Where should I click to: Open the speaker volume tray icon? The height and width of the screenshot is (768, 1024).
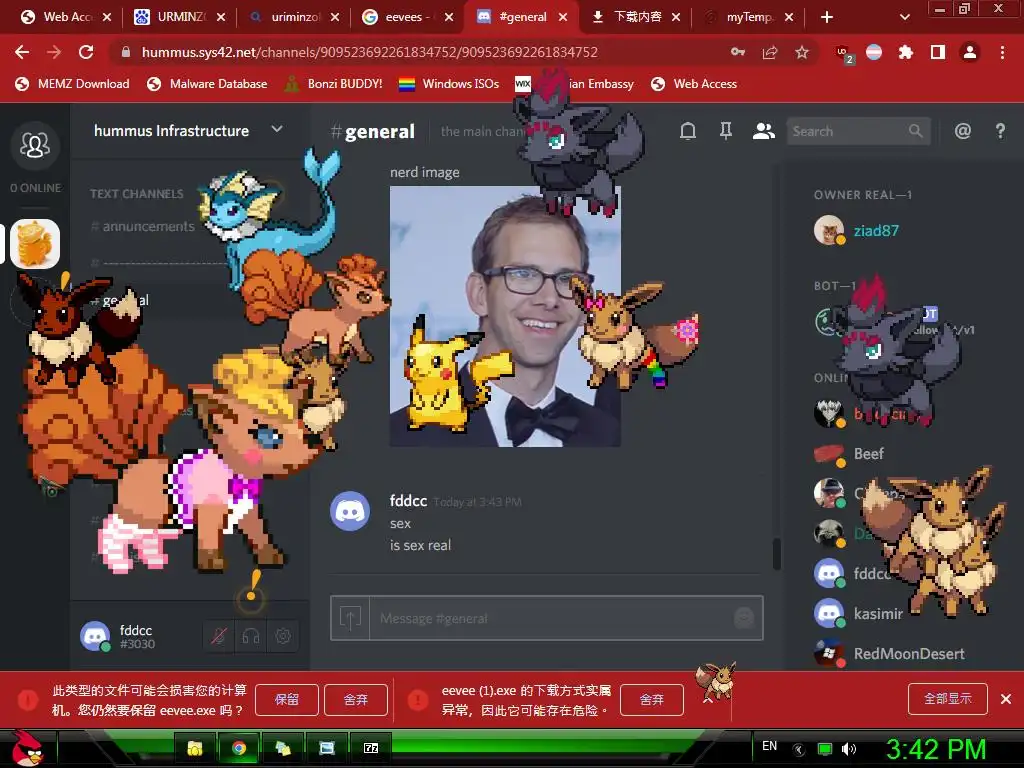[849, 749]
